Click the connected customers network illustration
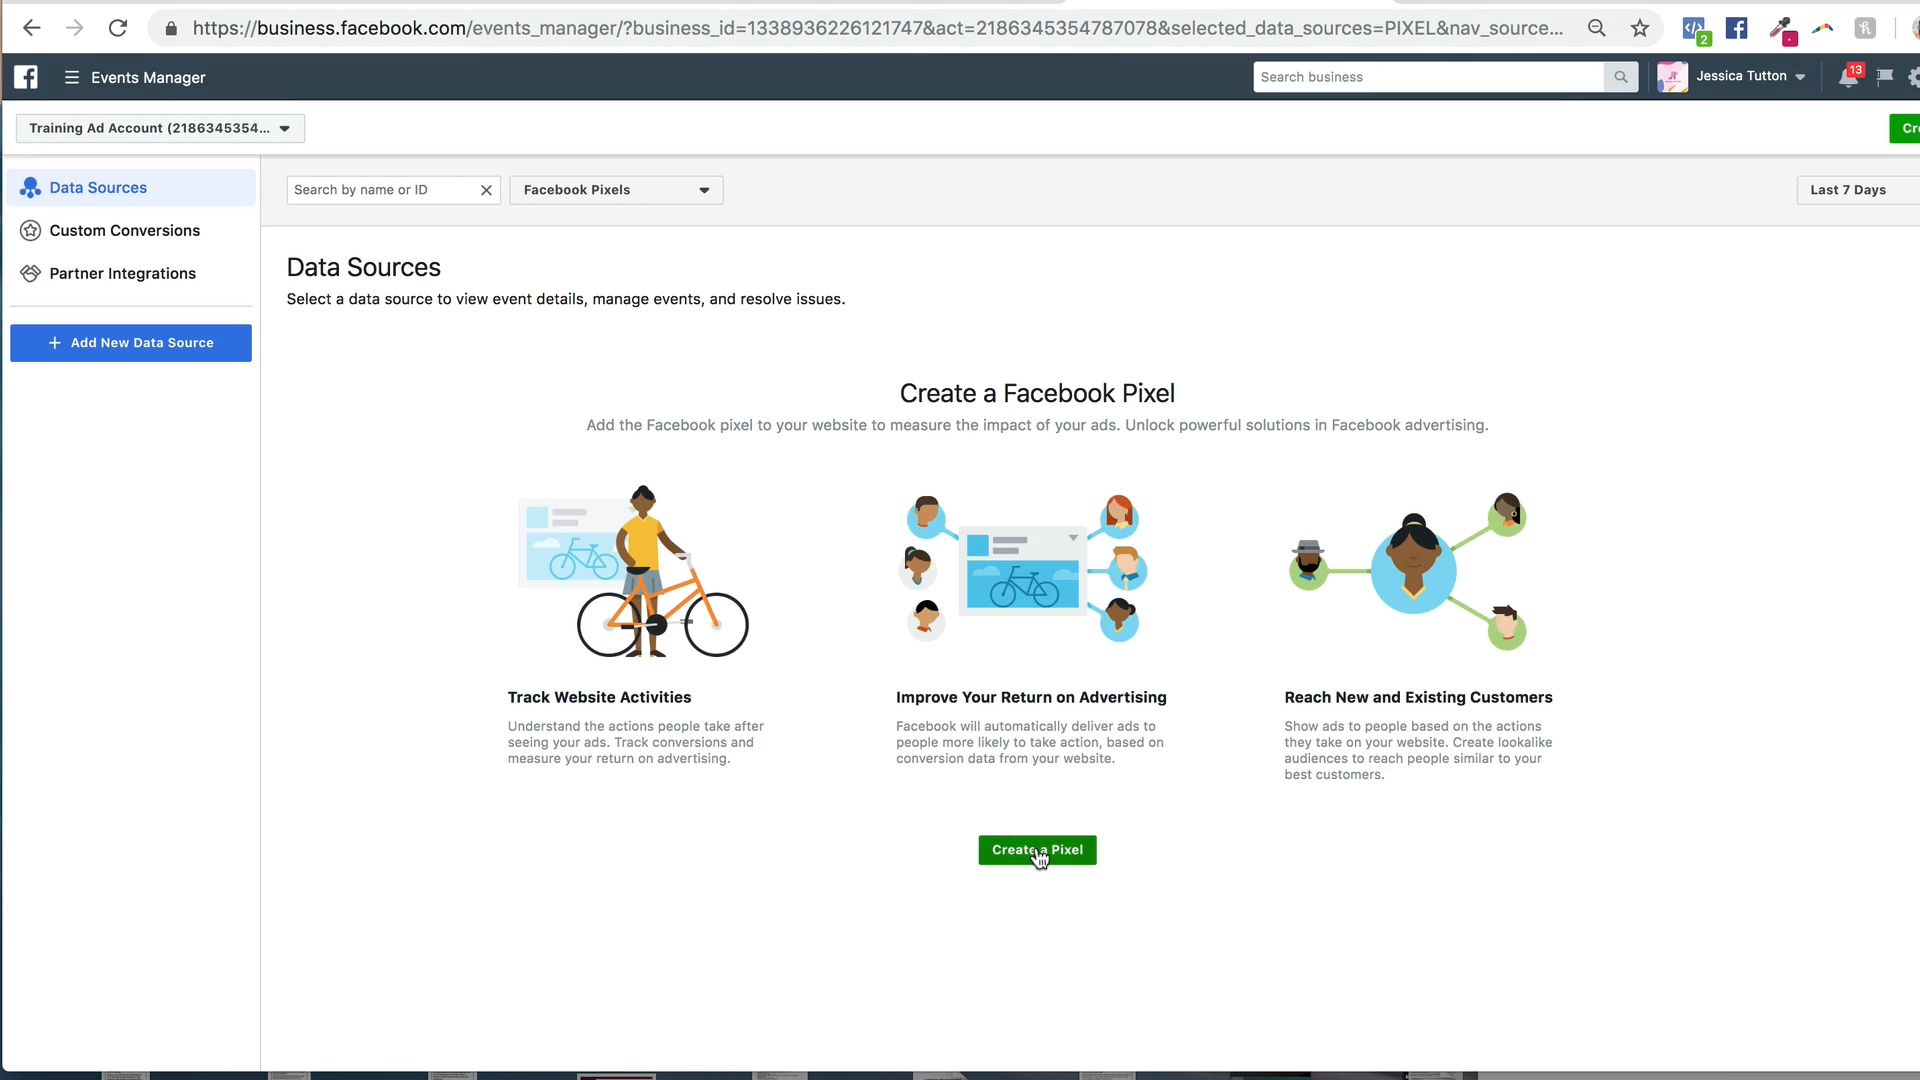 [x=1410, y=571]
